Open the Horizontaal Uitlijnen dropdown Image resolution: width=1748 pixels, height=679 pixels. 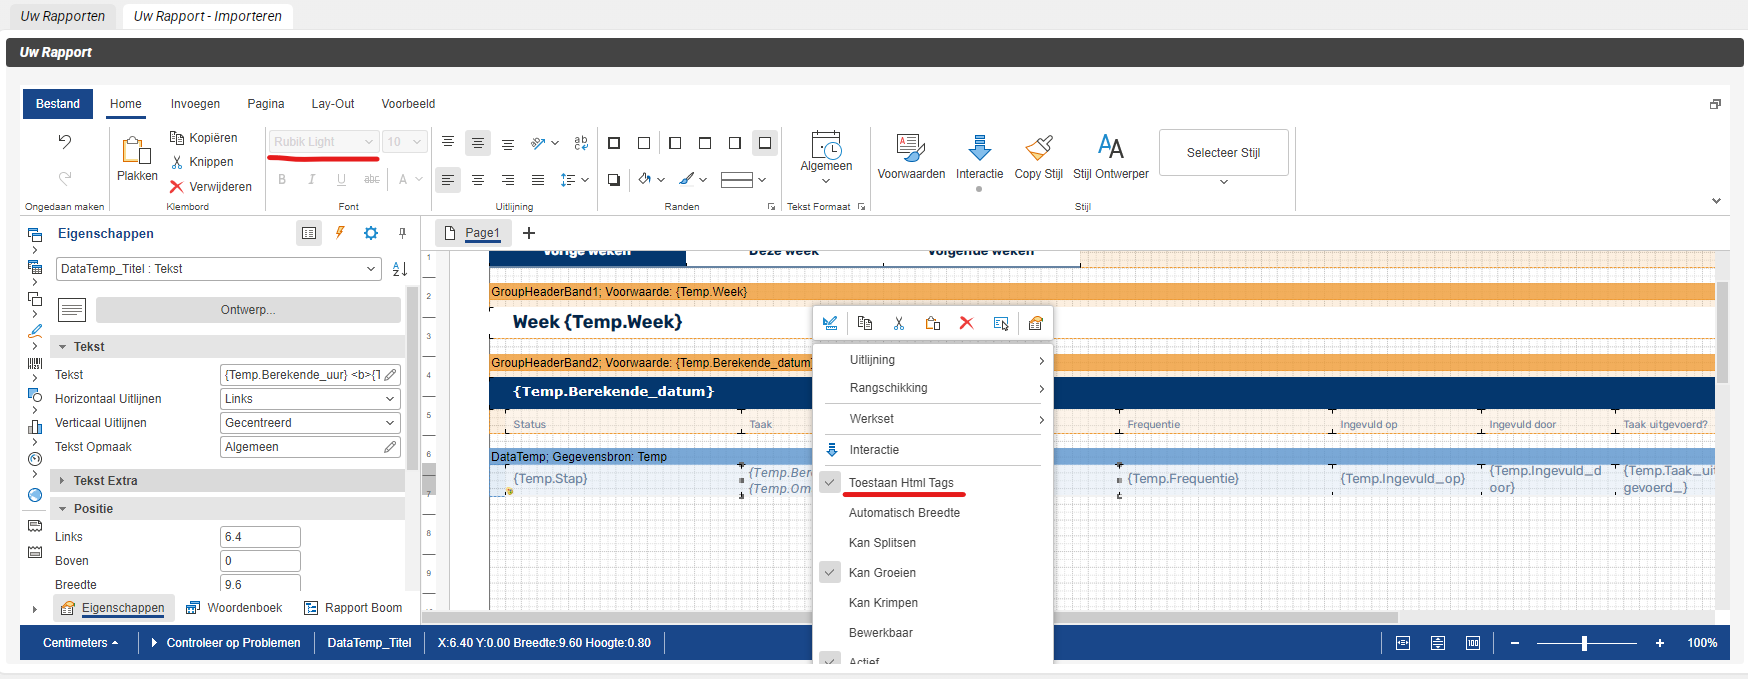coord(310,399)
